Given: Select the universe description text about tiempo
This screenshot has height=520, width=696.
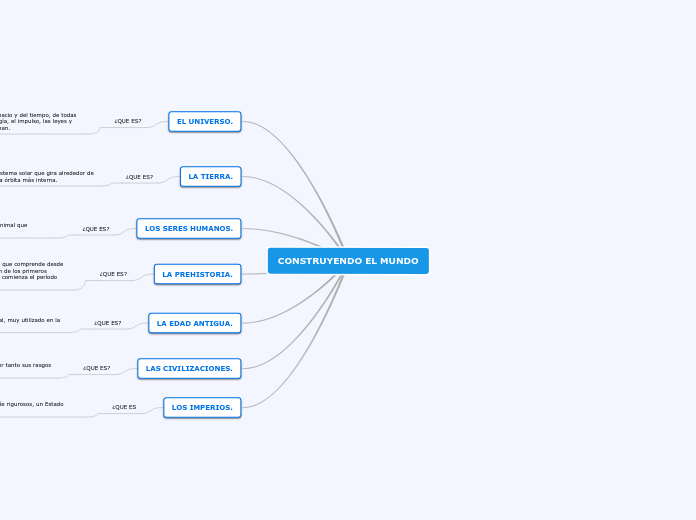Looking at the screenshot, I should (38, 121).
